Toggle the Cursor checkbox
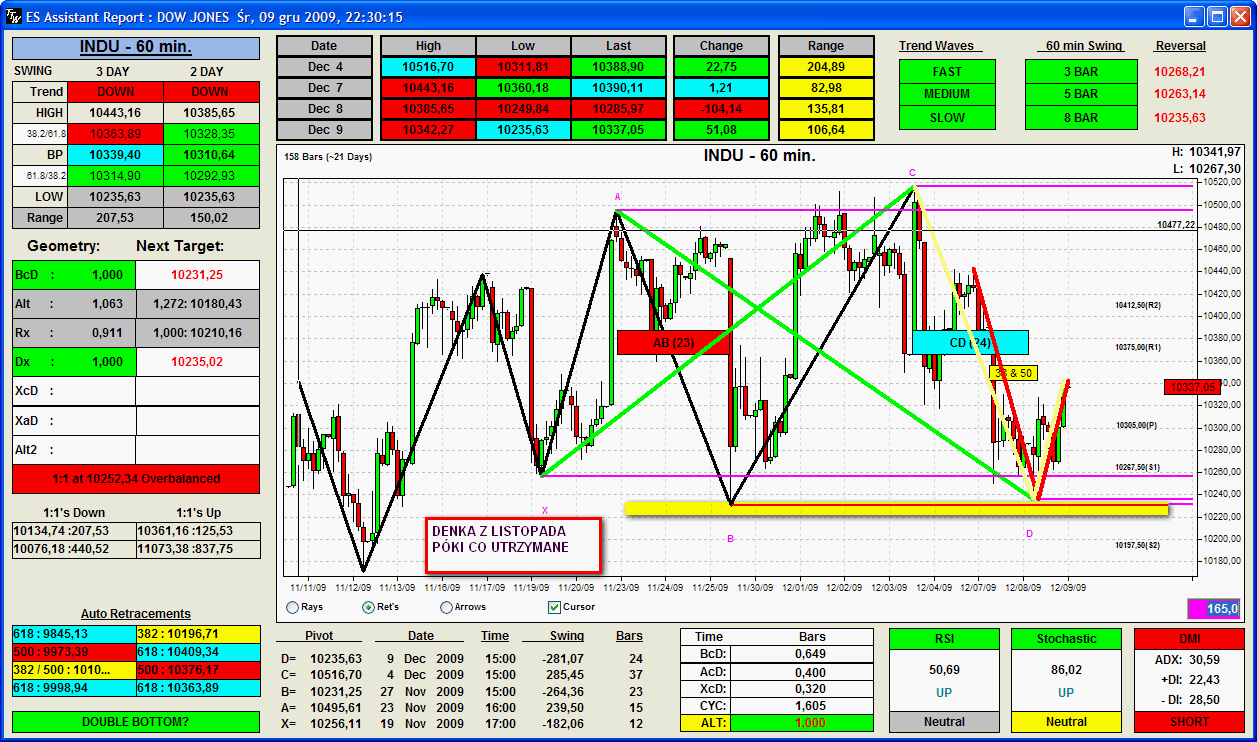The height and width of the screenshot is (742, 1257). tap(554, 607)
